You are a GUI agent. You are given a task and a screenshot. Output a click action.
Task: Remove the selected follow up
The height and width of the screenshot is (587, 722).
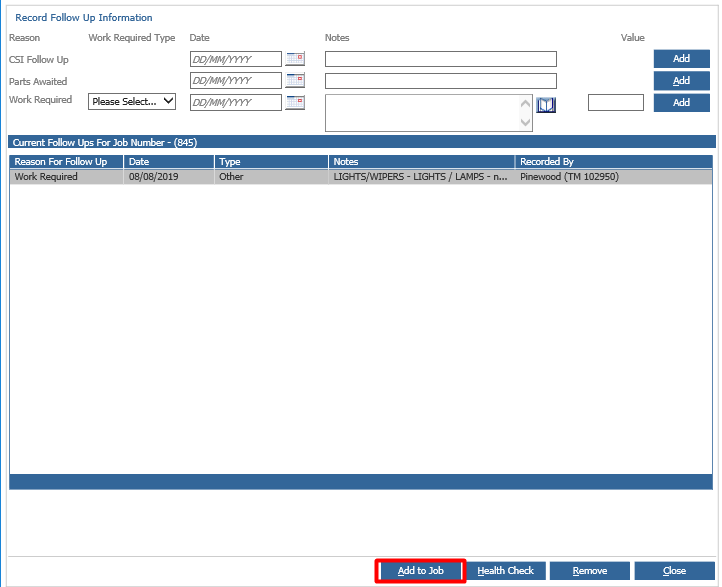(589, 571)
